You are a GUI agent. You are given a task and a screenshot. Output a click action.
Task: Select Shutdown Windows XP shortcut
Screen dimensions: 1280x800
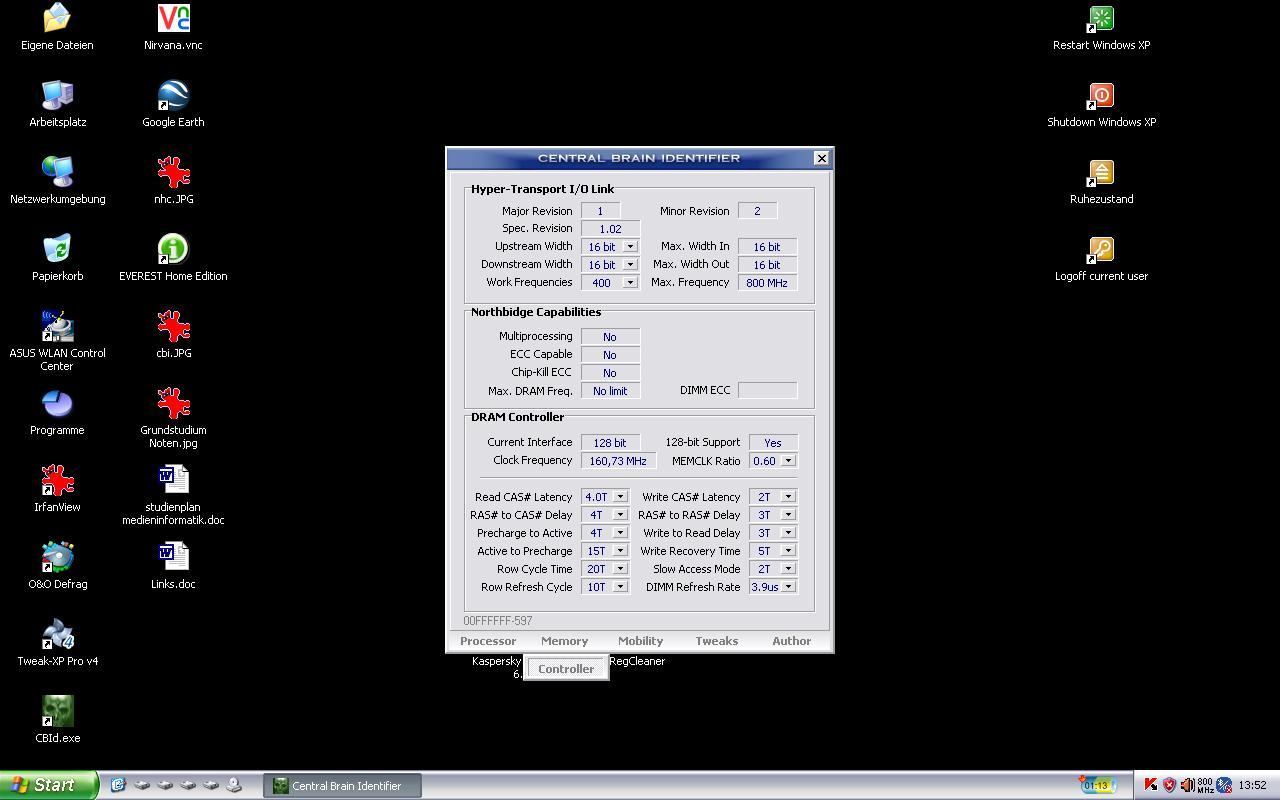tap(1101, 104)
